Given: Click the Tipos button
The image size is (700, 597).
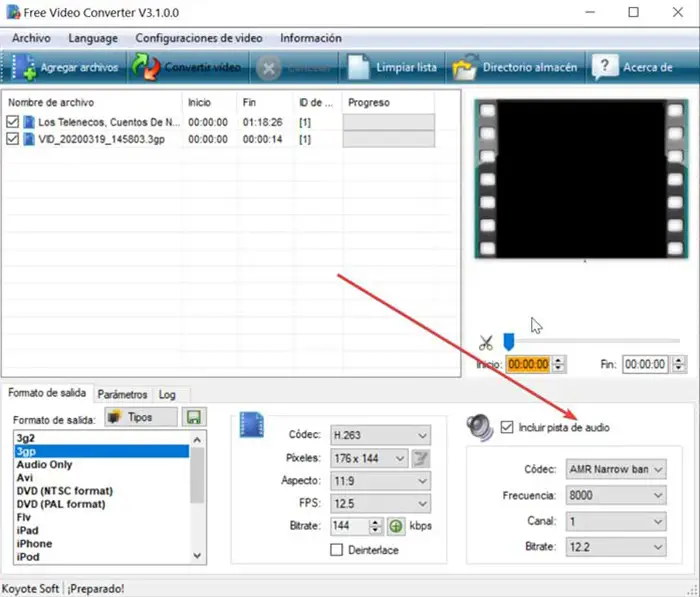Looking at the screenshot, I should [141, 417].
